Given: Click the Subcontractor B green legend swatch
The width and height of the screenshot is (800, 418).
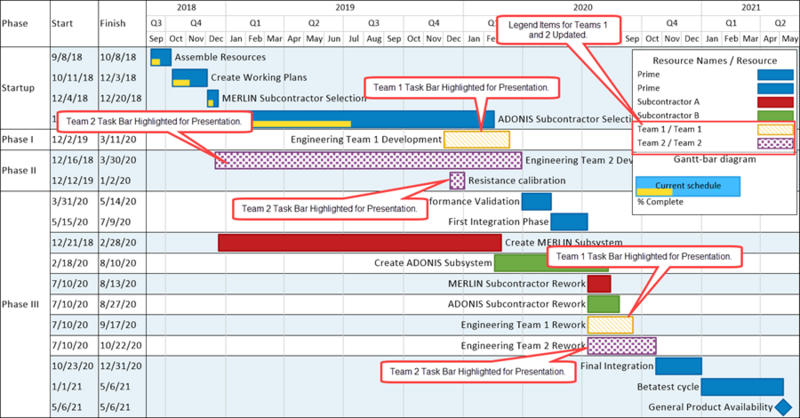Looking at the screenshot, I should coord(776,115).
